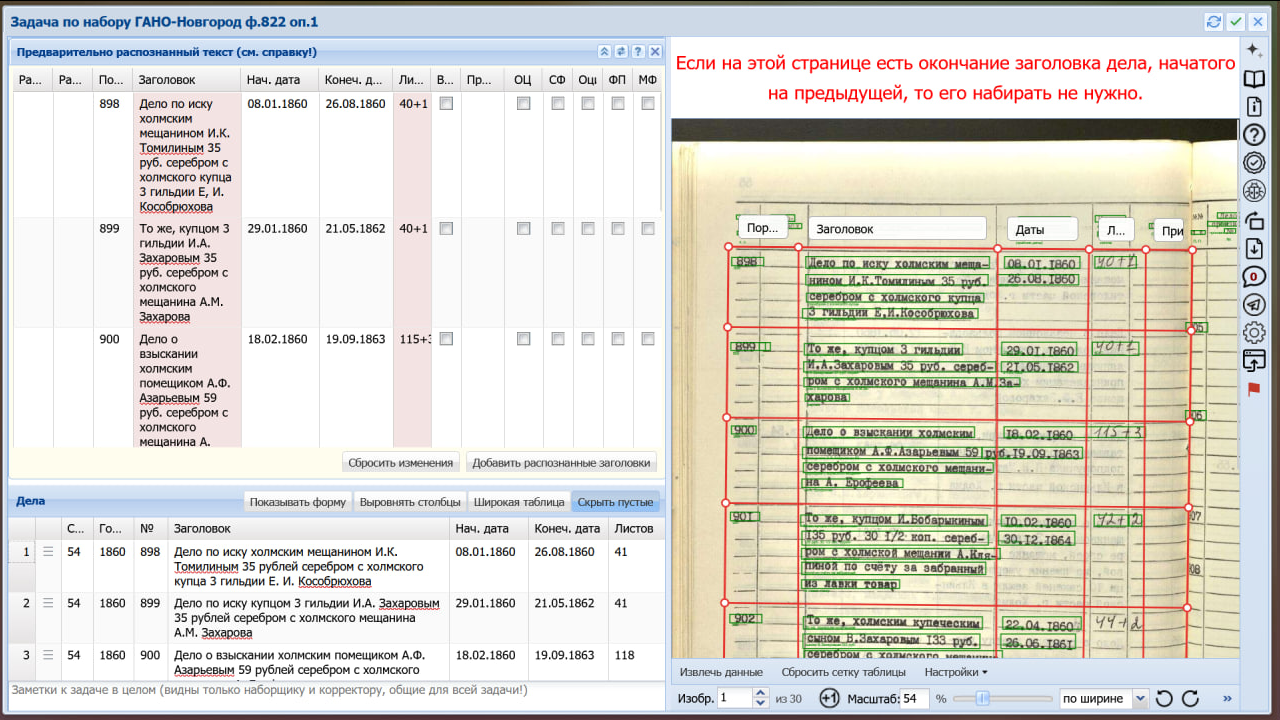Click the Нач. дата column header in Дела table

point(488,528)
